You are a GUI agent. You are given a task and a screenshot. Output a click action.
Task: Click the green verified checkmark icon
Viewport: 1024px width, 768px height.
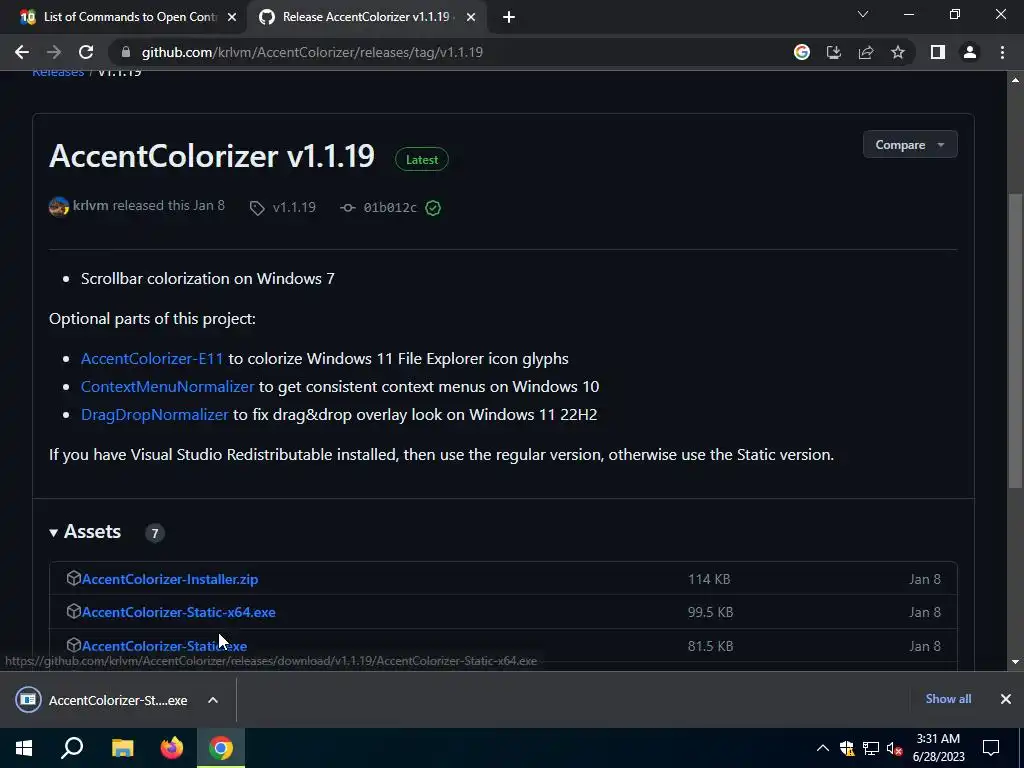[x=433, y=208]
